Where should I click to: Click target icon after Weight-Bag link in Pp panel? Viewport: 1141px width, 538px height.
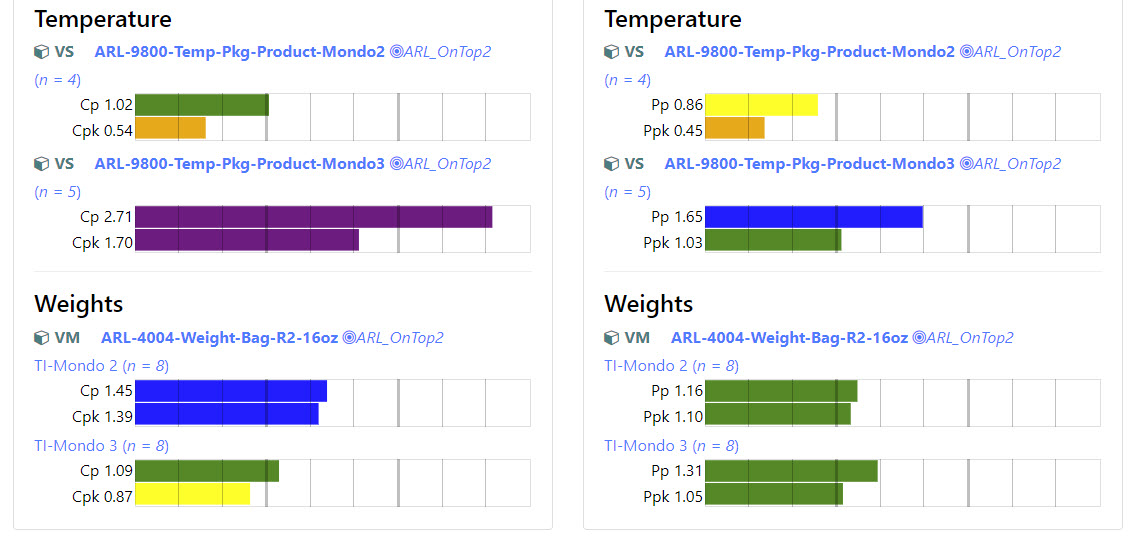click(919, 338)
